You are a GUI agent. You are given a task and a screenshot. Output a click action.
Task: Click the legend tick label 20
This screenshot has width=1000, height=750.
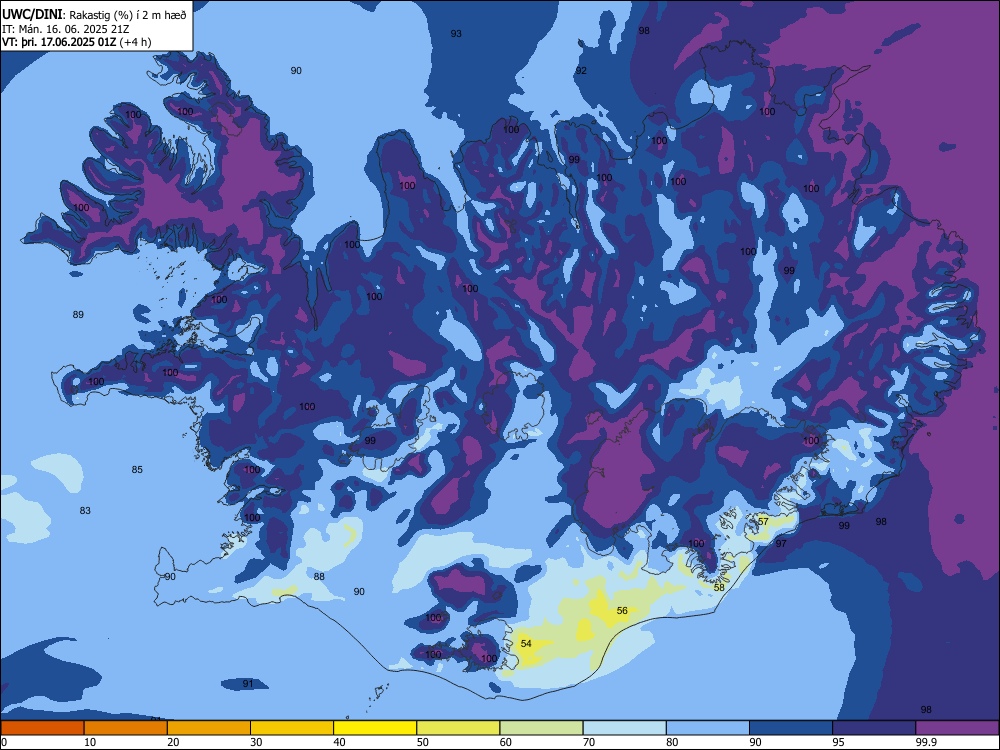click(173, 742)
